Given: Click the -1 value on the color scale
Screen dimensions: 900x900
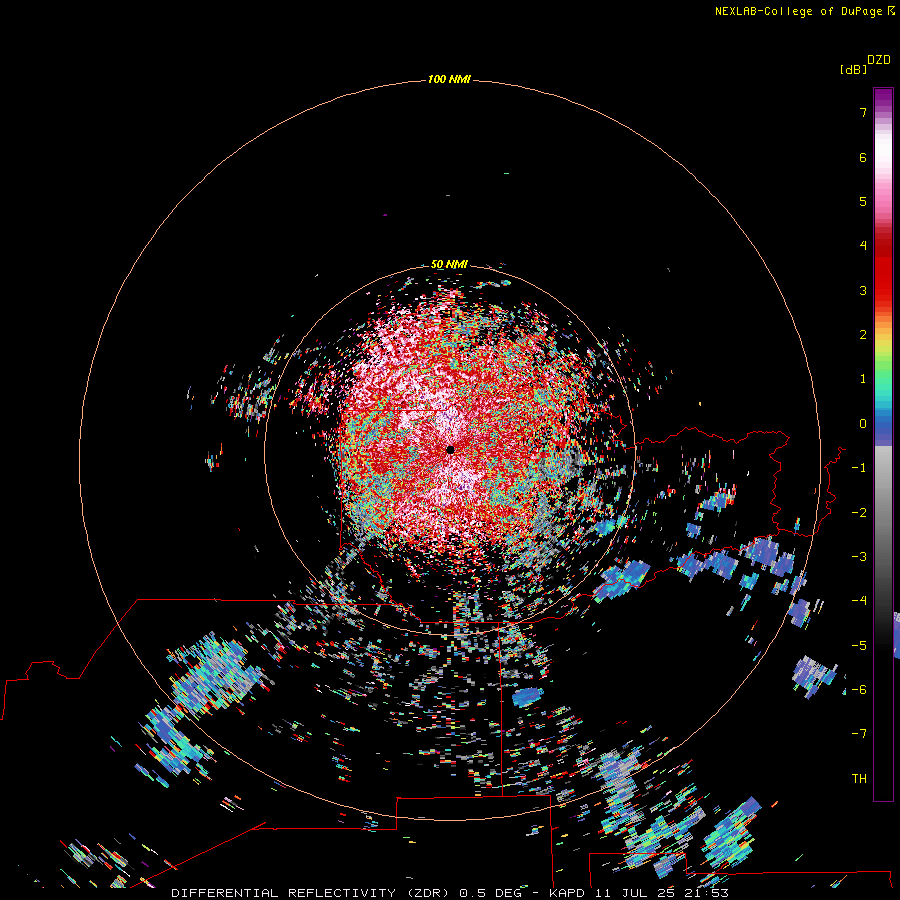Looking at the screenshot, I should (859, 468).
